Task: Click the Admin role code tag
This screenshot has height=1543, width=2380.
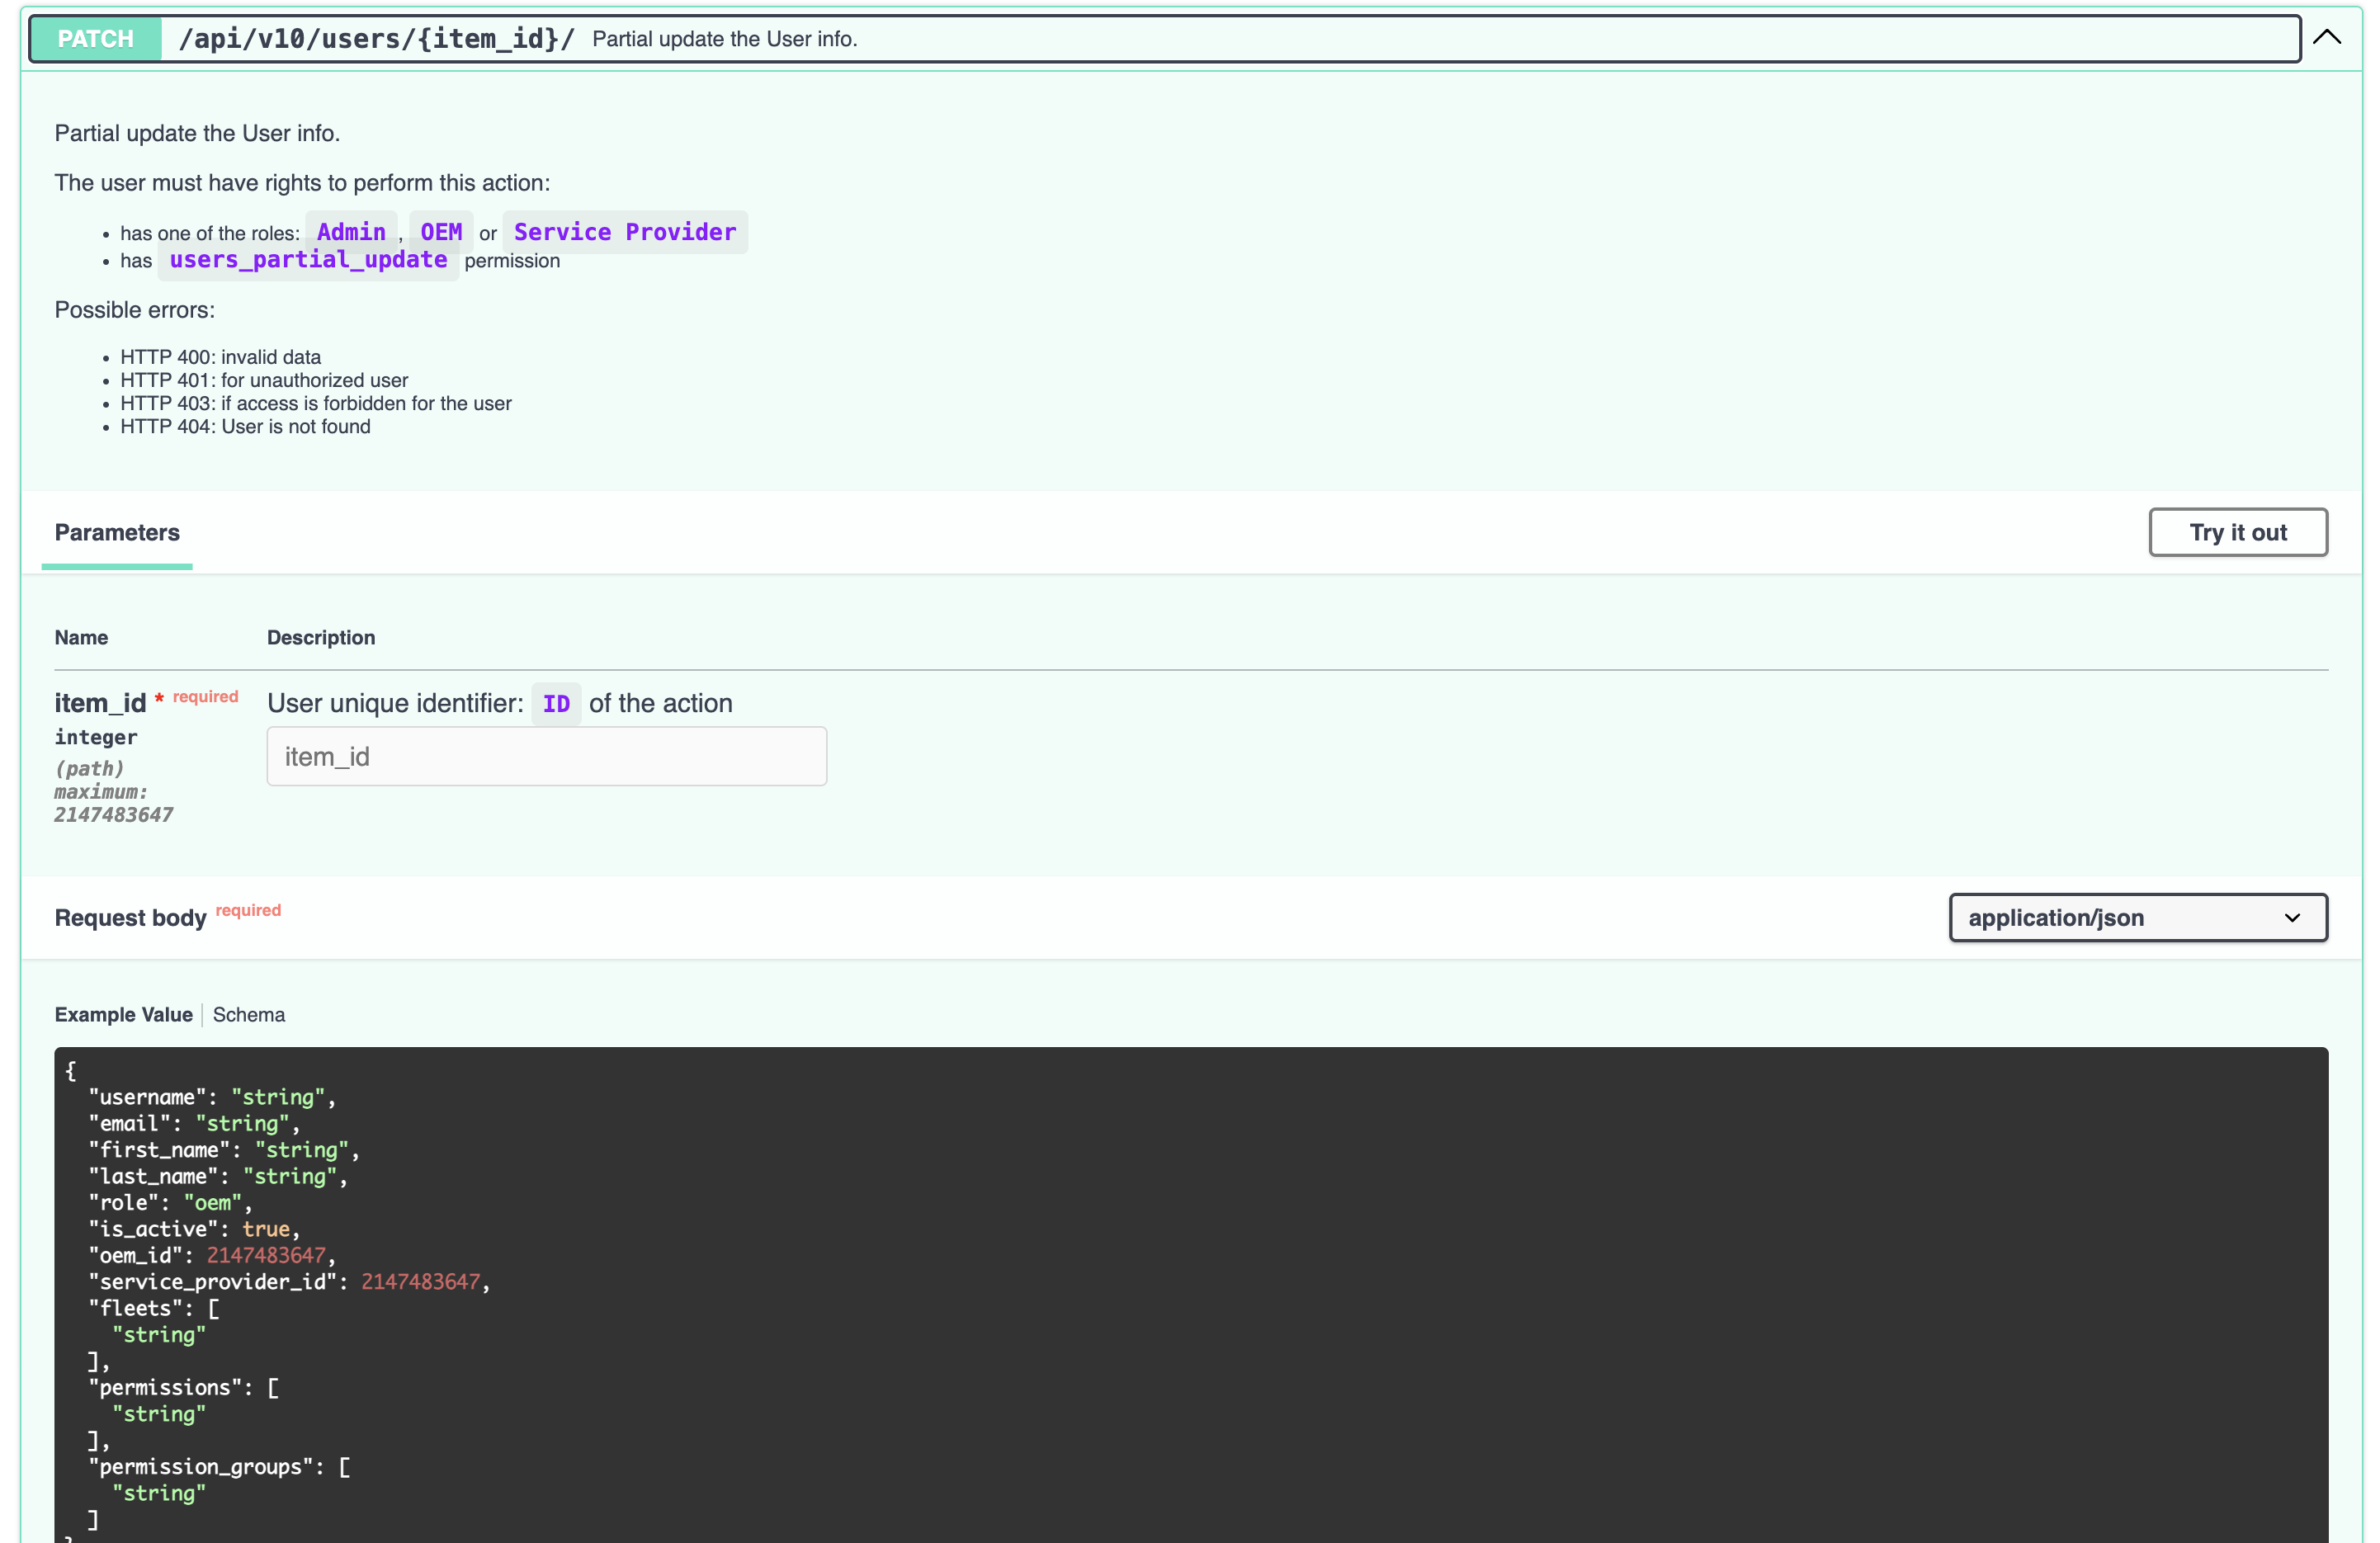Action: click(351, 232)
